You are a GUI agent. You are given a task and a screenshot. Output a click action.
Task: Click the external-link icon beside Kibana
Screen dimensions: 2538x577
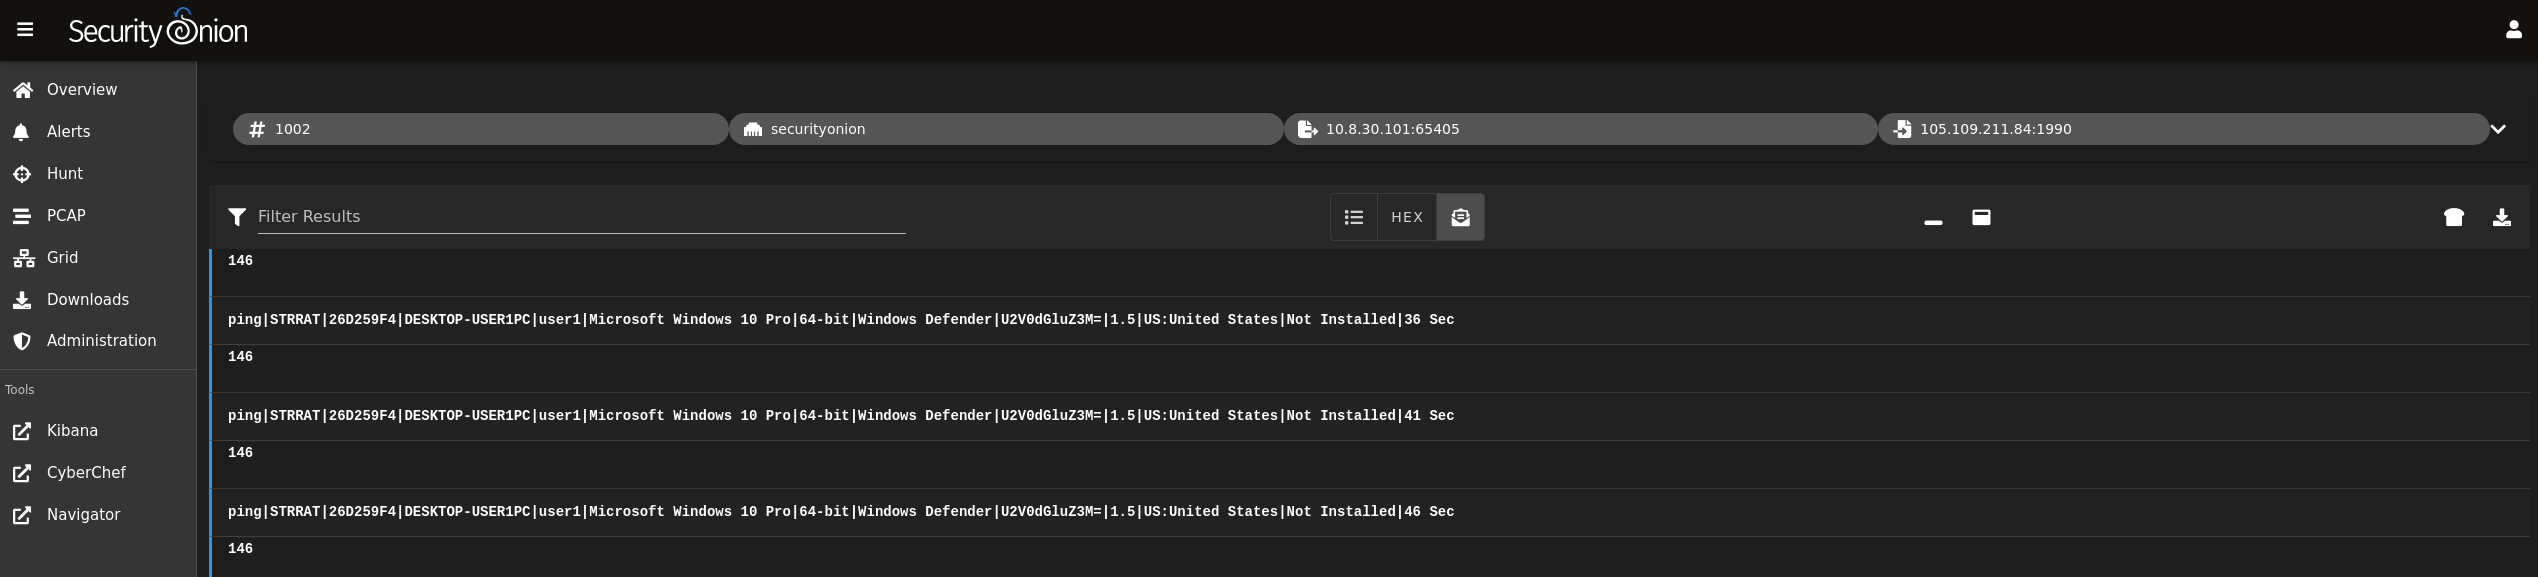[x=22, y=431]
